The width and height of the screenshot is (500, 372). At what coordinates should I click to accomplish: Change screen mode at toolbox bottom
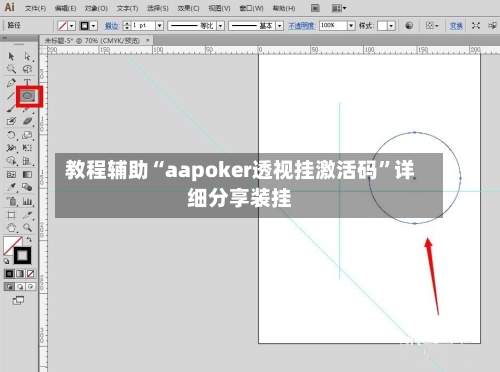[18, 301]
